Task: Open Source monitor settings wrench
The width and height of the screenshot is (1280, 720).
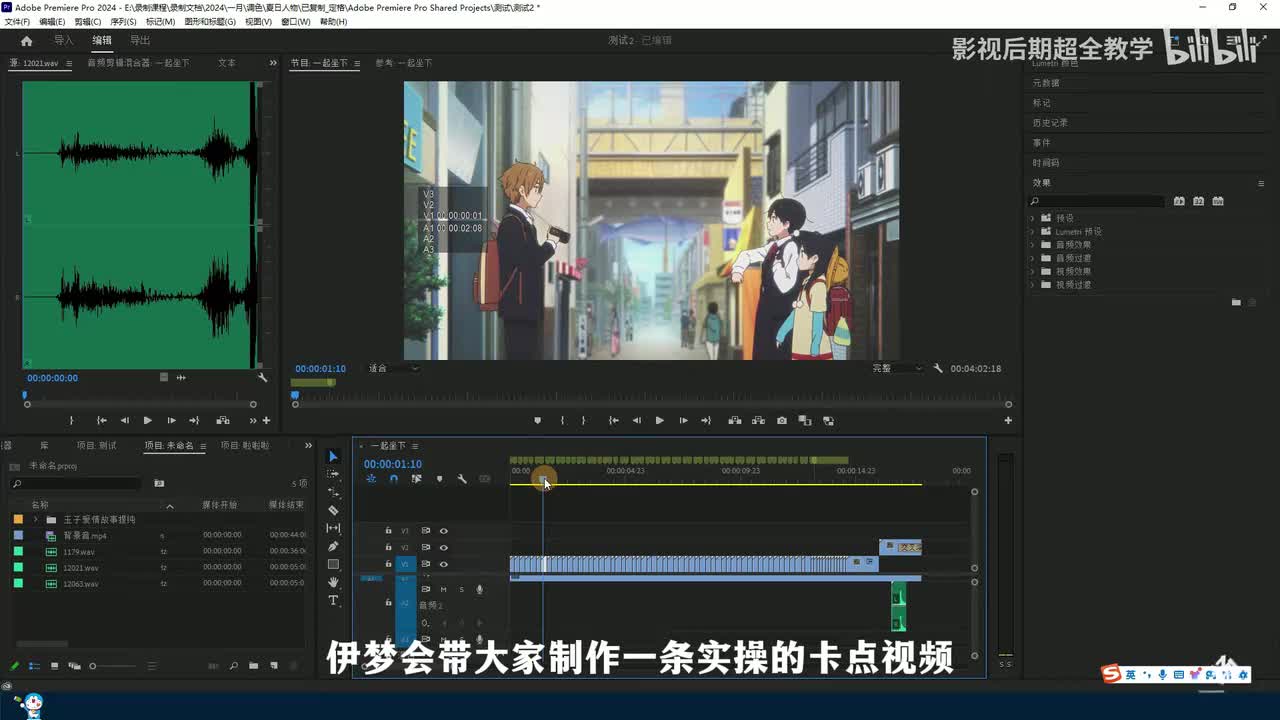Action: [x=262, y=378]
